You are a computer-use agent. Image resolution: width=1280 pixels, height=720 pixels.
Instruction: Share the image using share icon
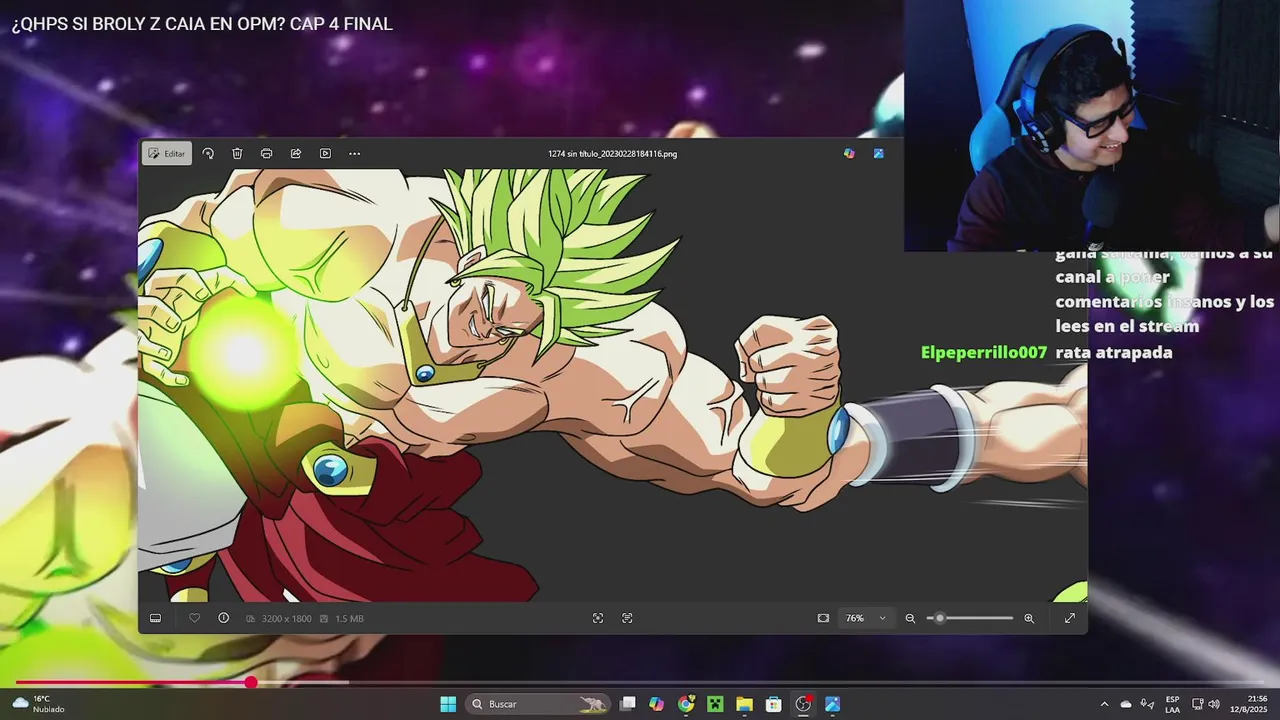[x=296, y=153]
